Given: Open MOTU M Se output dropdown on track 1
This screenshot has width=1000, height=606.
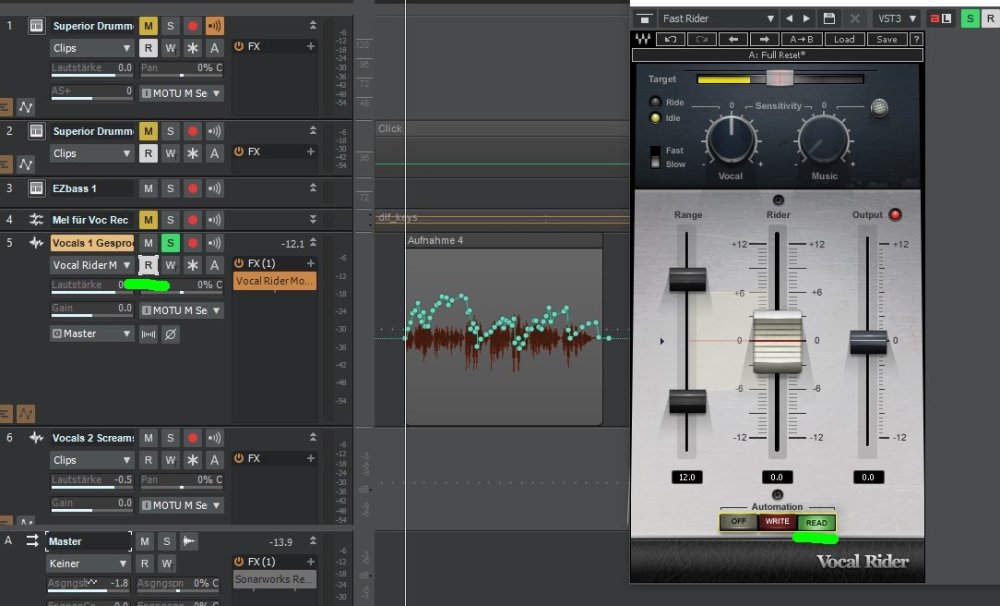Looking at the screenshot, I should tap(181, 93).
